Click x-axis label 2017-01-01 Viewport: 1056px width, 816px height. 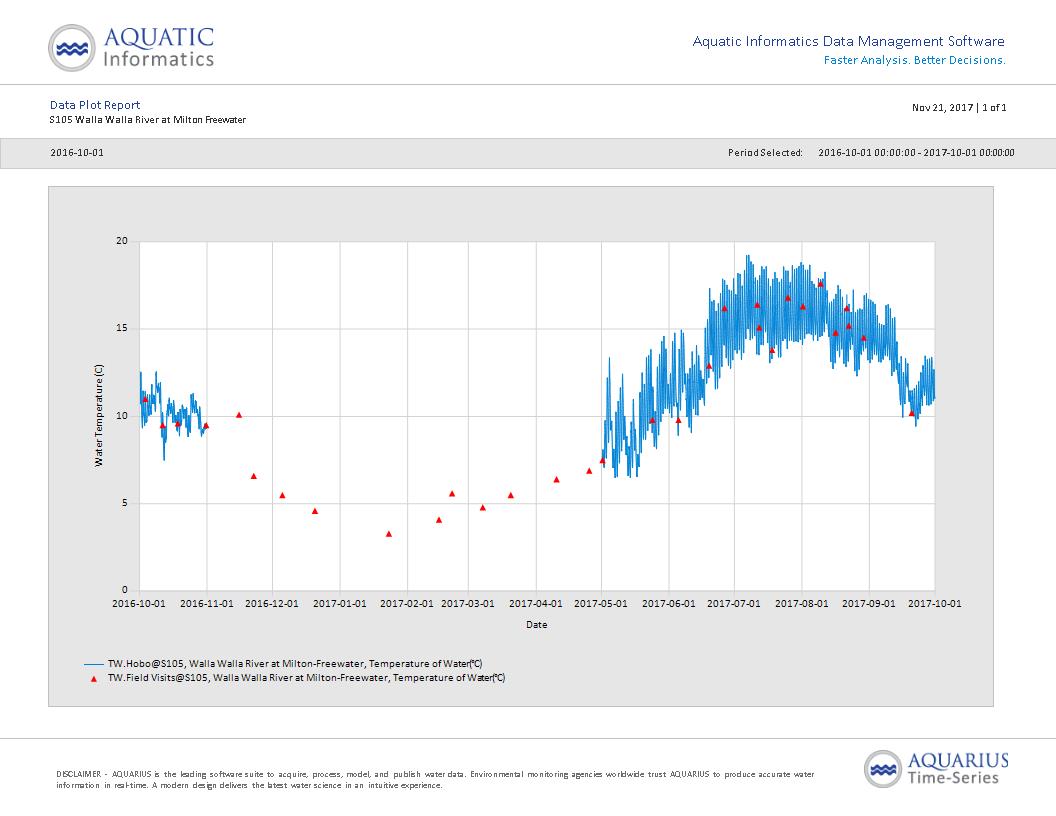[x=340, y=603]
